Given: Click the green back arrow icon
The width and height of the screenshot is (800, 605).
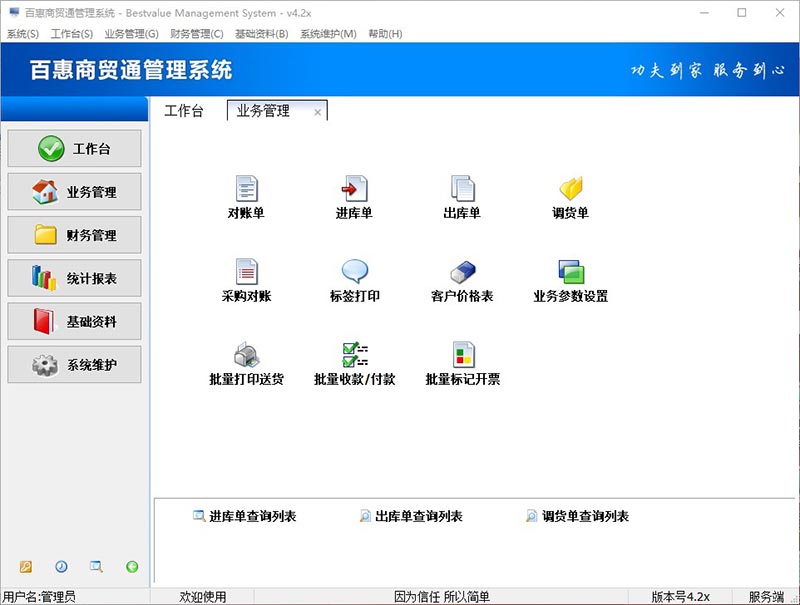Looking at the screenshot, I should [x=132, y=567].
